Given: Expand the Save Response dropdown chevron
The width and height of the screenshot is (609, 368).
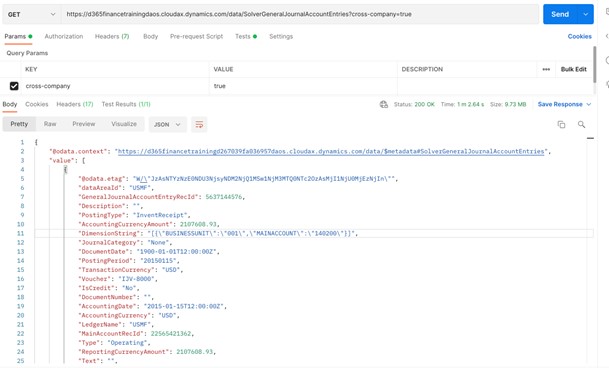Looking at the screenshot, I should pyautogui.click(x=588, y=104).
